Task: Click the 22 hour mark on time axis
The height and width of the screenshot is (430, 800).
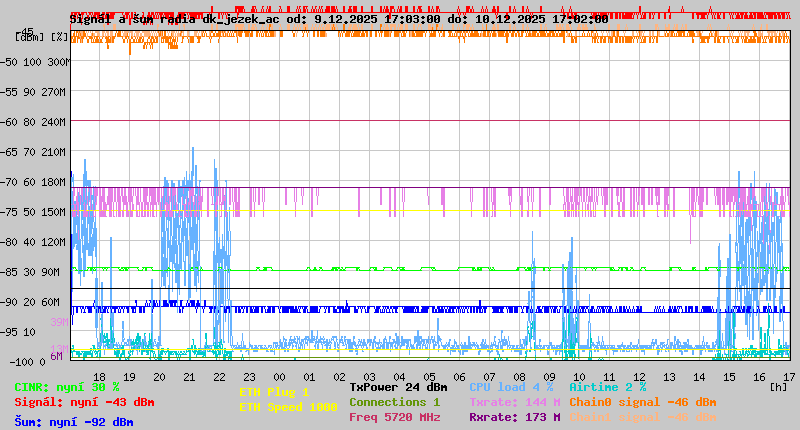Action: coord(220,376)
